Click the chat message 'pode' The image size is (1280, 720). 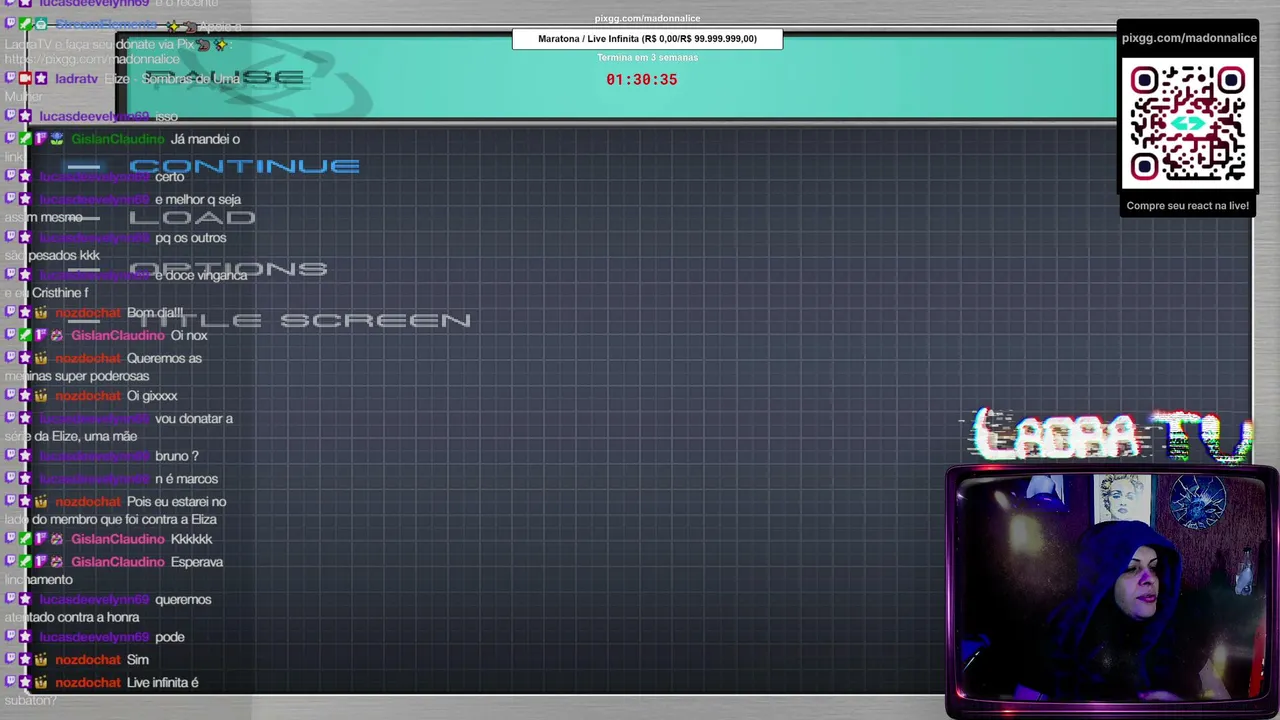tap(170, 637)
